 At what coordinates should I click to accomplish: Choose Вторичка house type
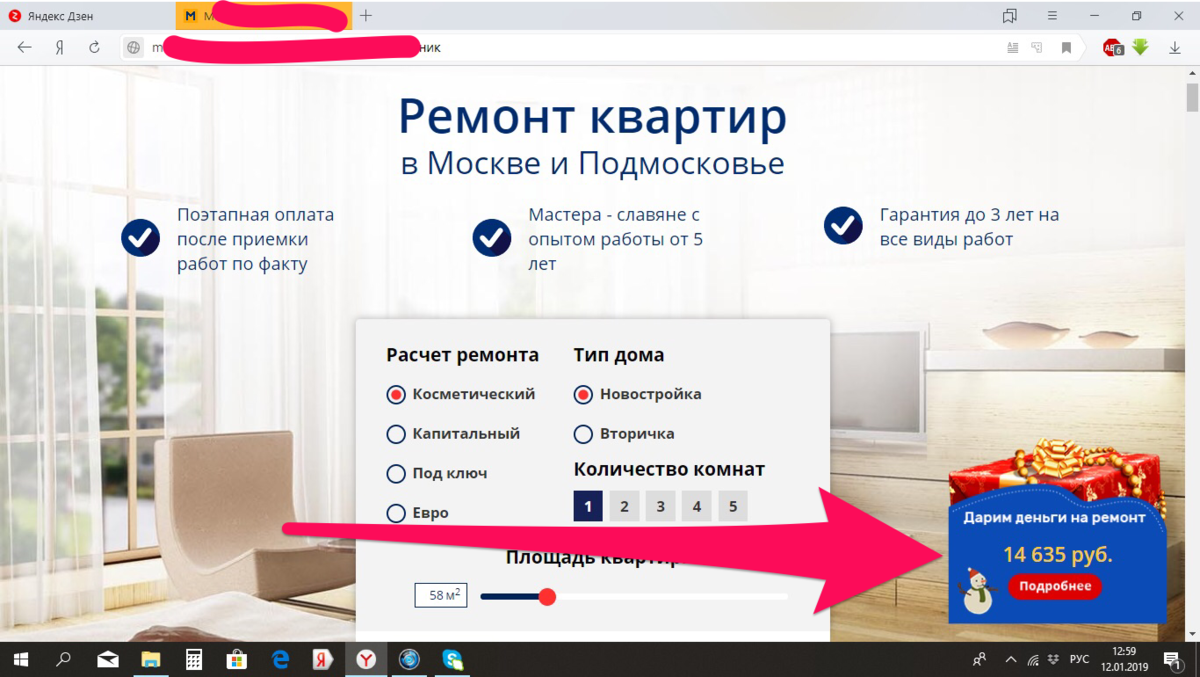click(624, 434)
